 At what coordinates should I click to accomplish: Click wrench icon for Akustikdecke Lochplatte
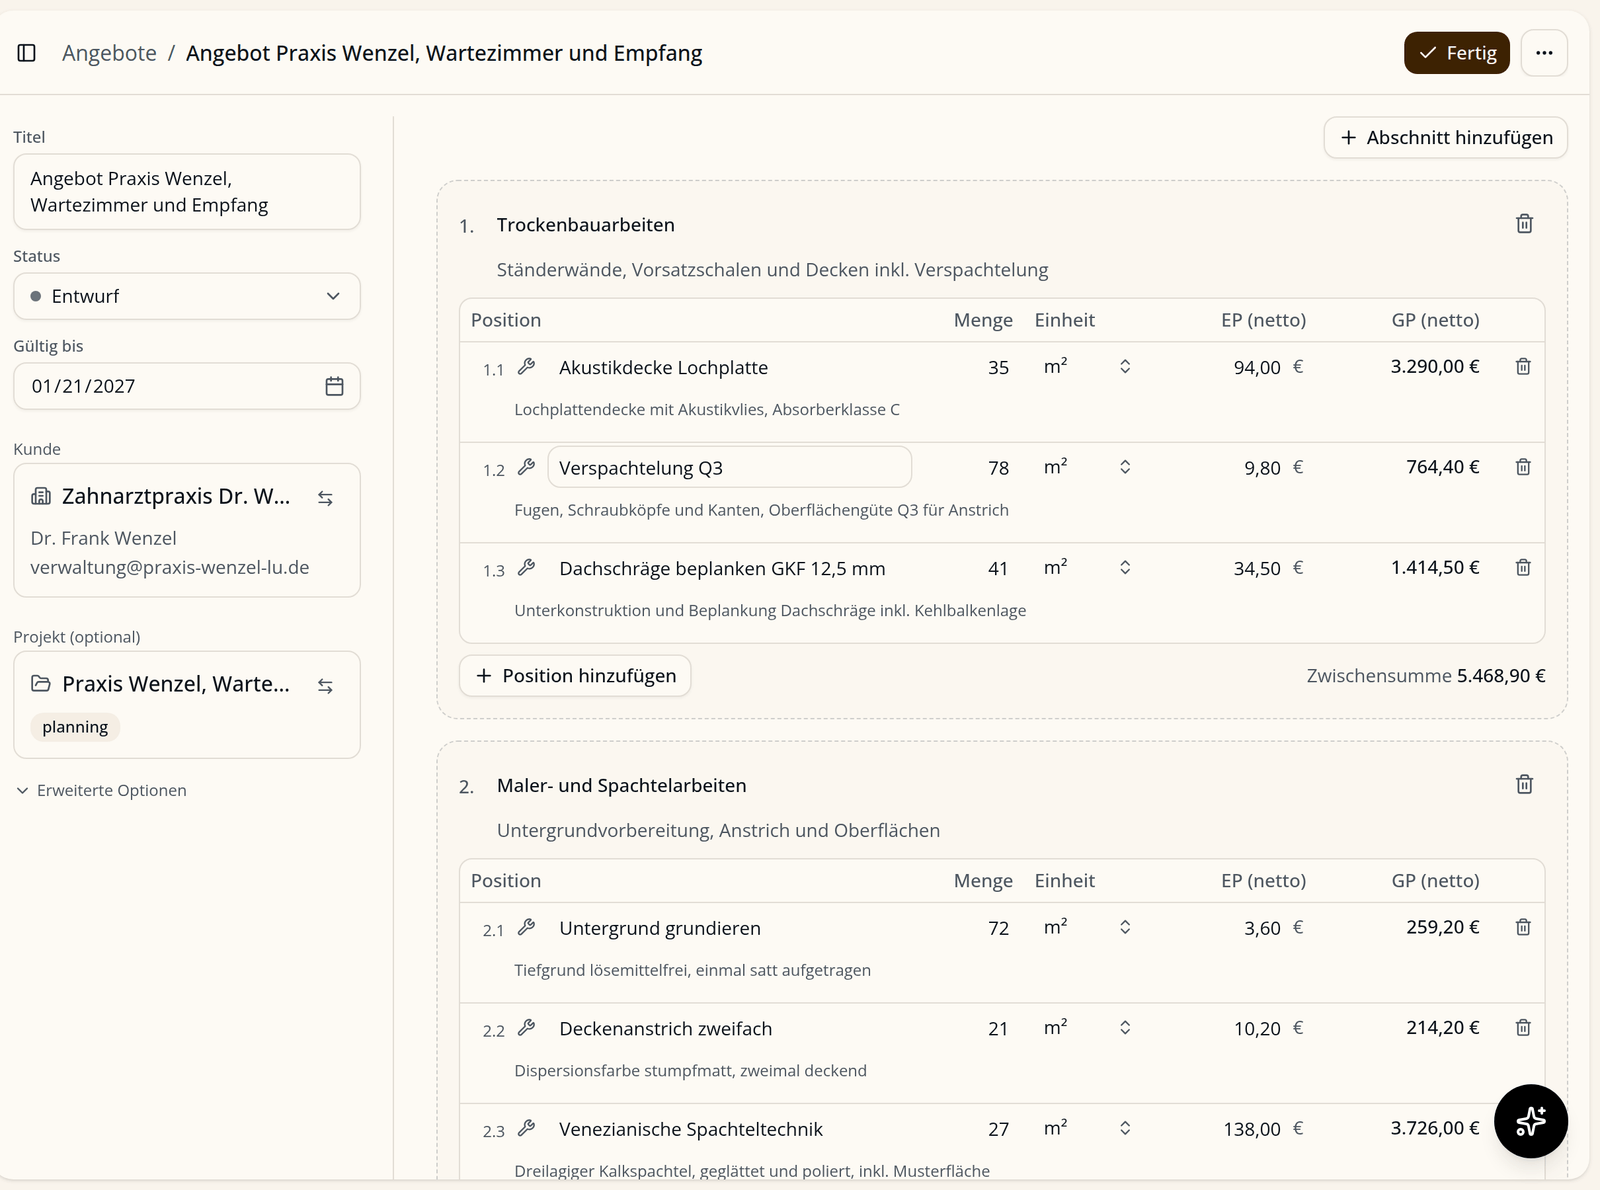point(527,367)
